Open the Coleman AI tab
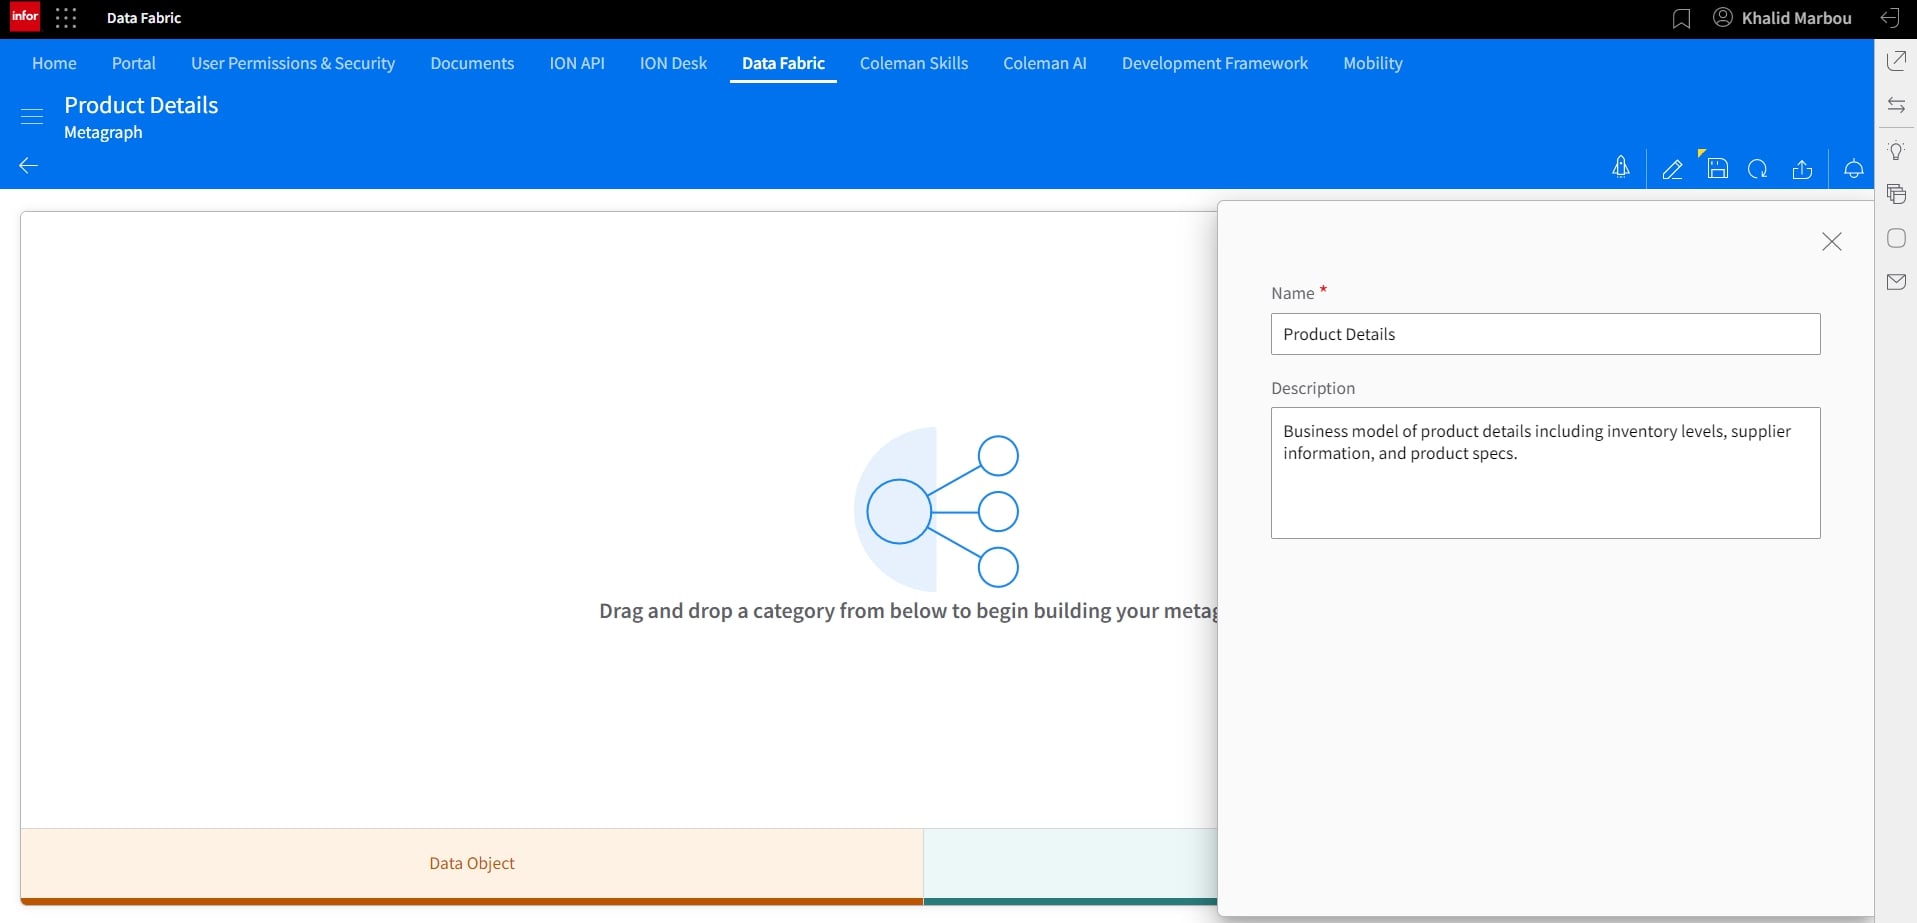 point(1045,63)
